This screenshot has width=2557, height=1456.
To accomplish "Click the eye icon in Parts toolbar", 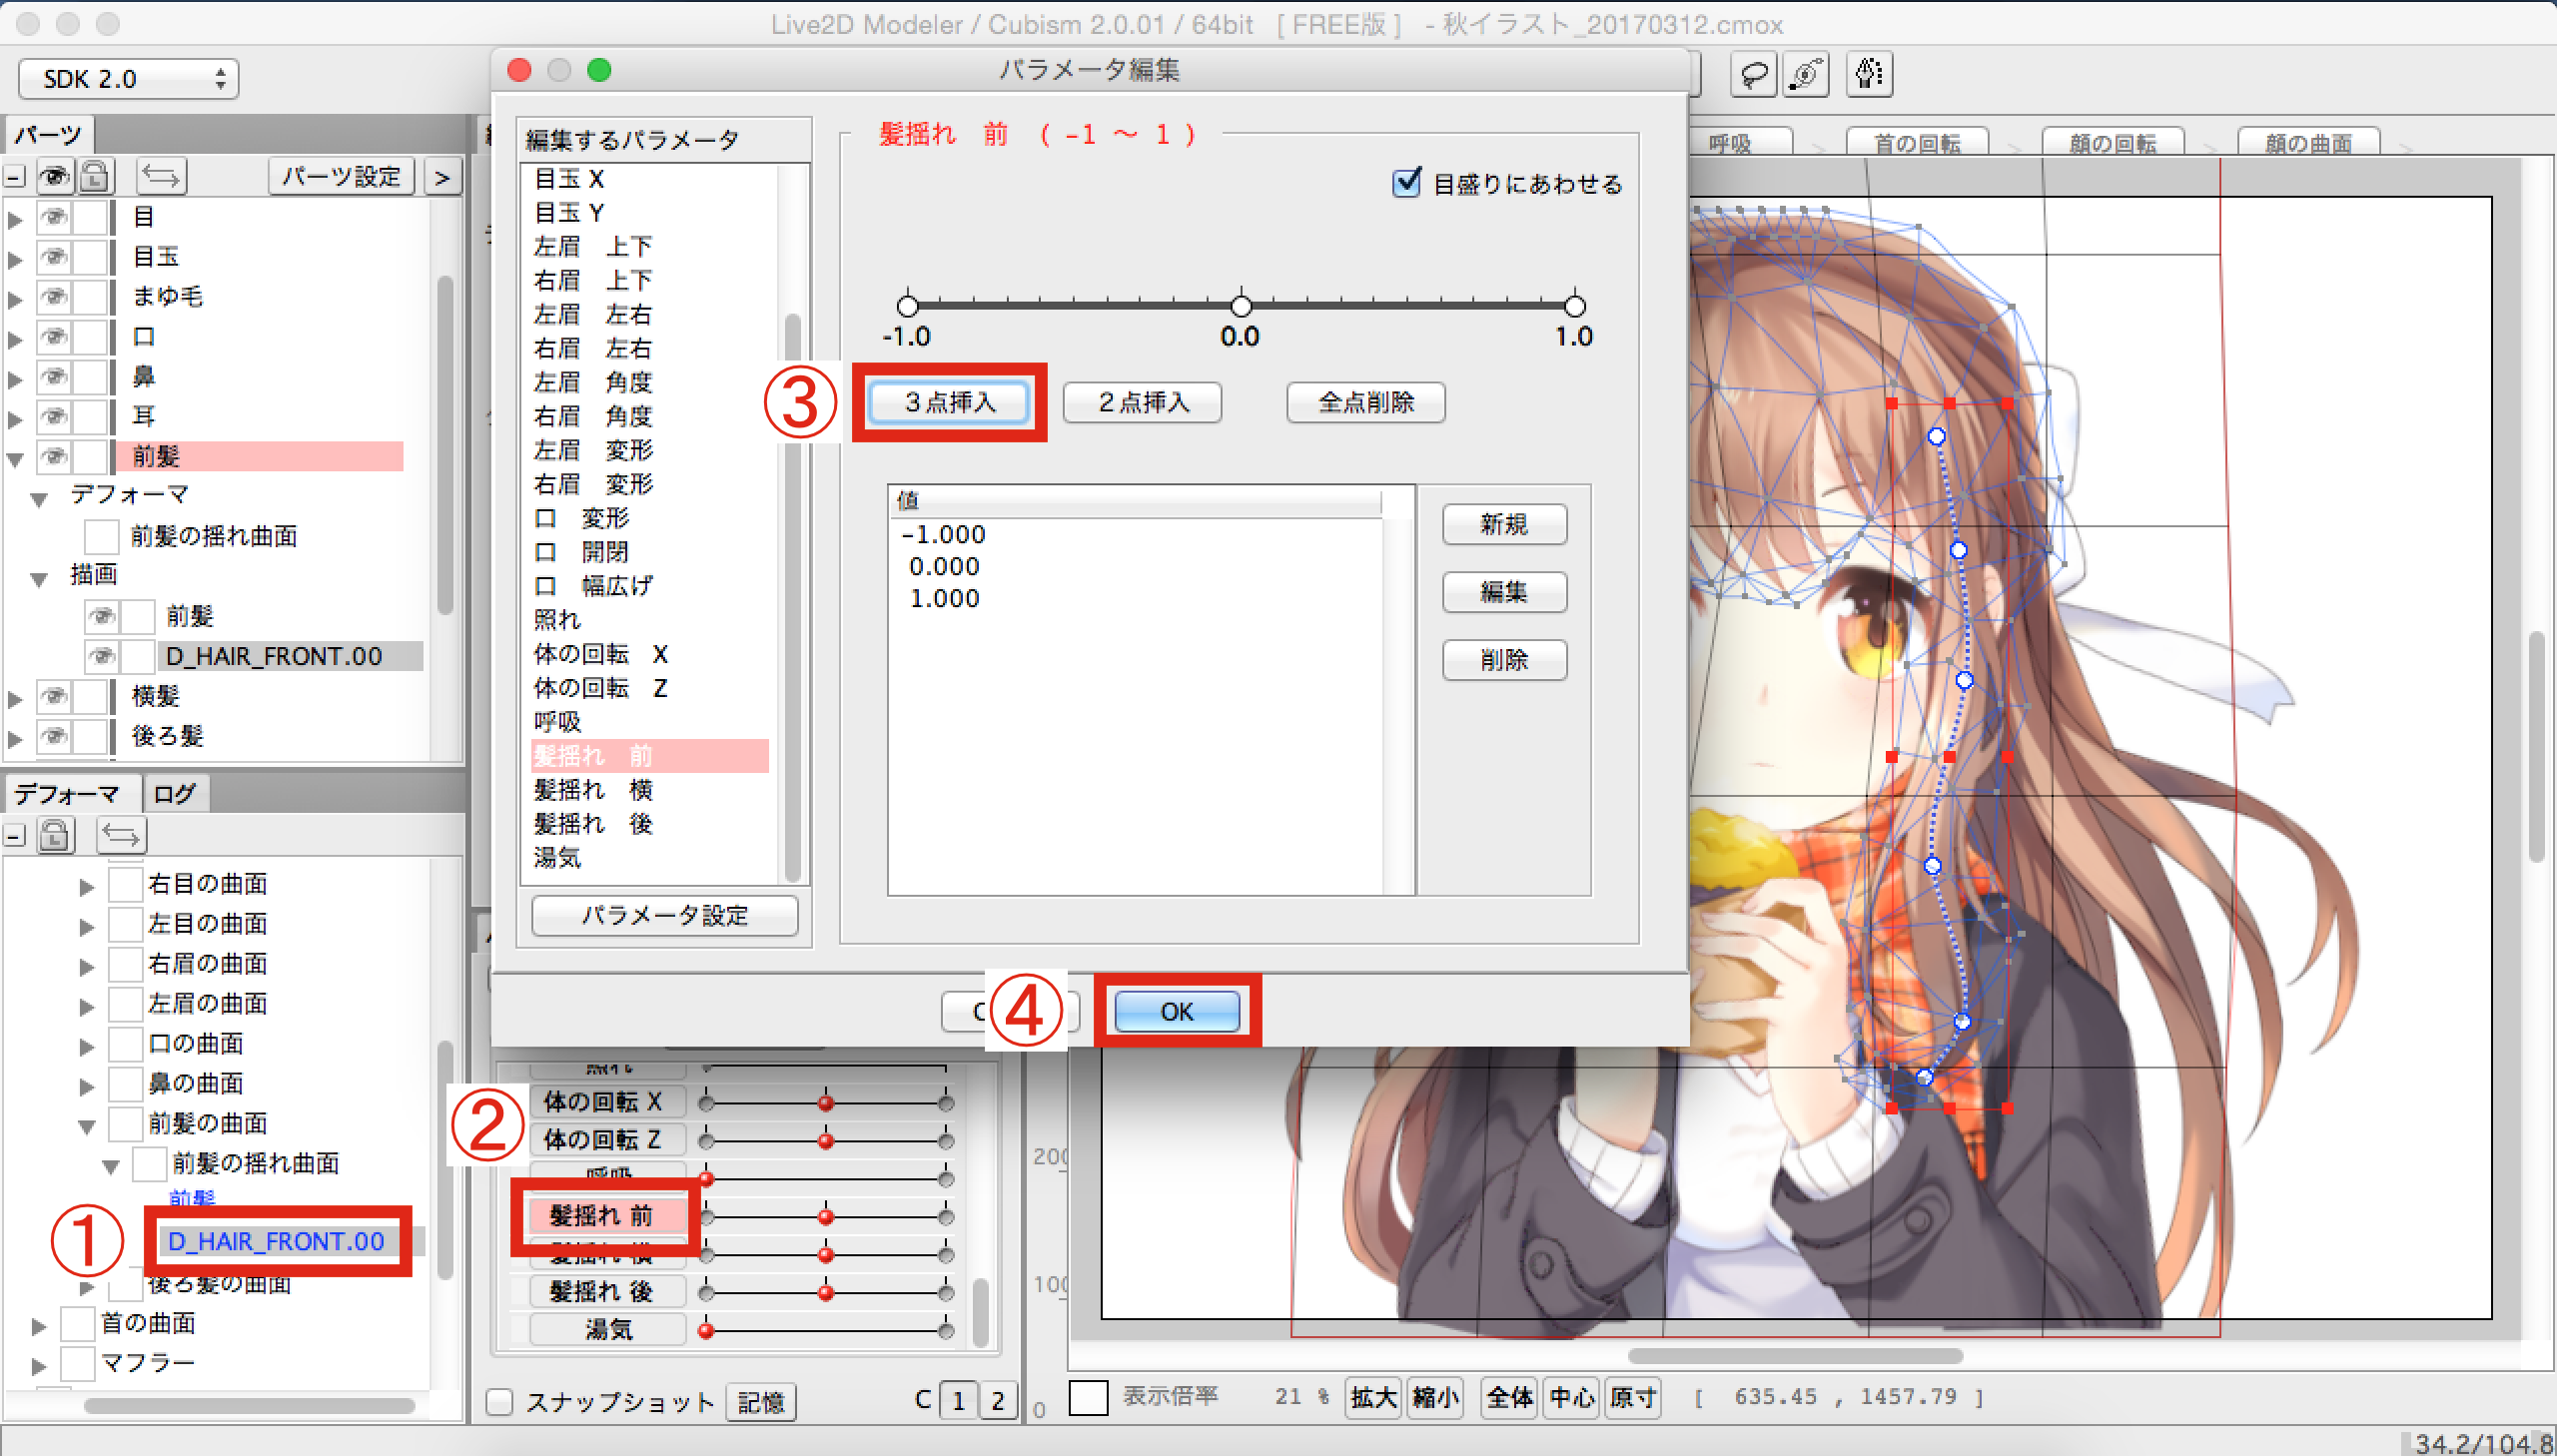I will [x=55, y=177].
